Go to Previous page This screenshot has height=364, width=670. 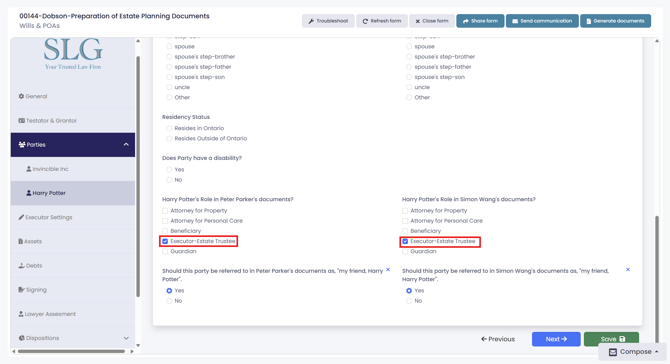pyautogui.click(x=498, y=339)
